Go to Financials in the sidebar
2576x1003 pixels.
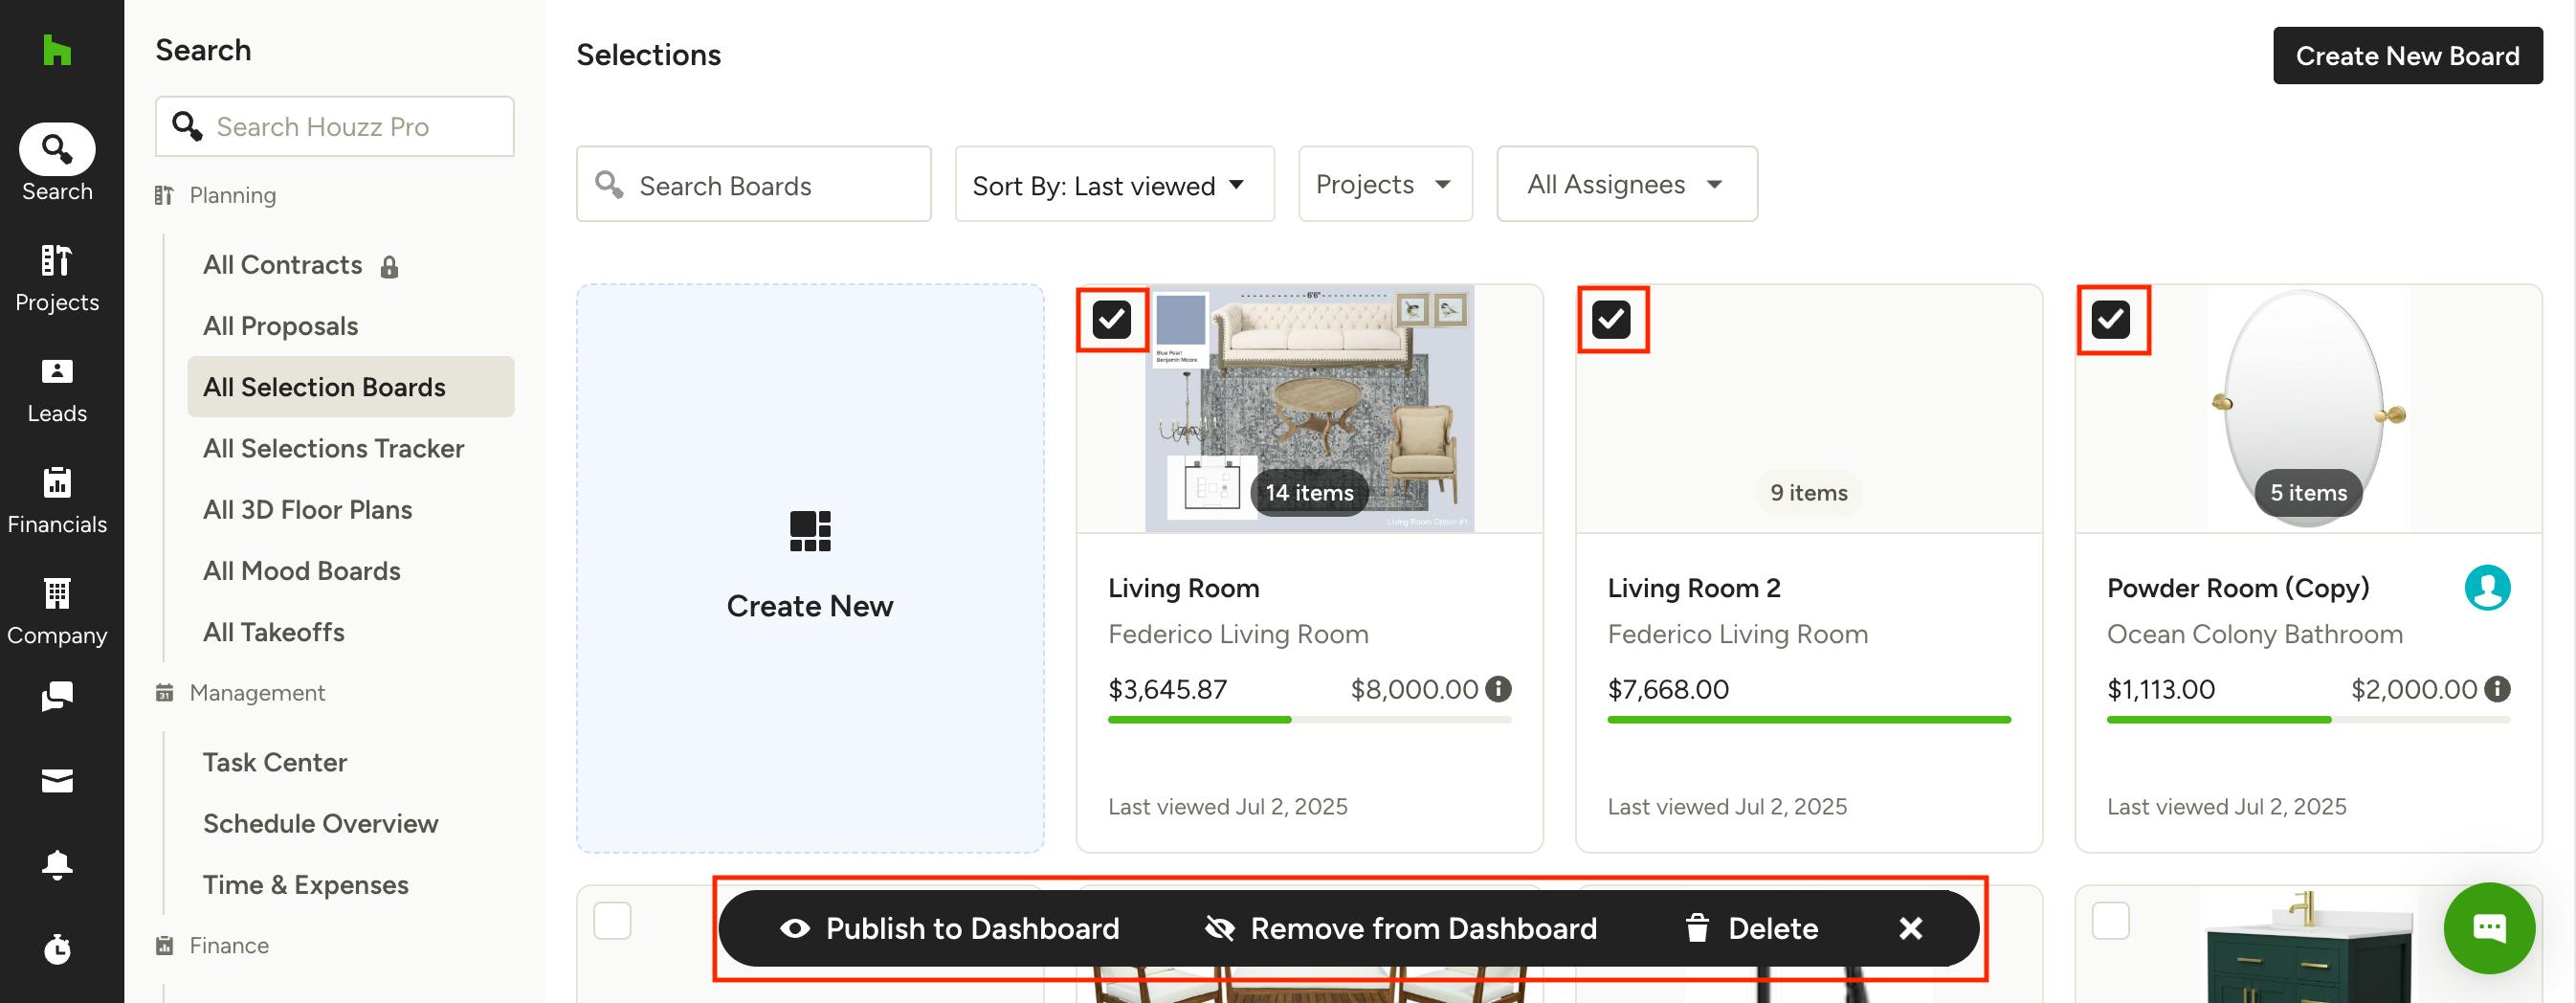pos(57,501)
